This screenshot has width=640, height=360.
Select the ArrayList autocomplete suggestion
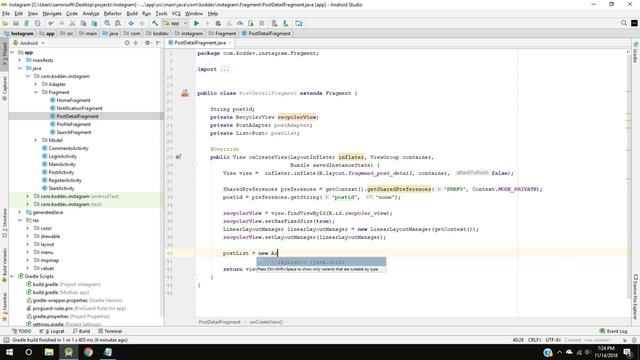pyautogui.click(x=321, y=262)
